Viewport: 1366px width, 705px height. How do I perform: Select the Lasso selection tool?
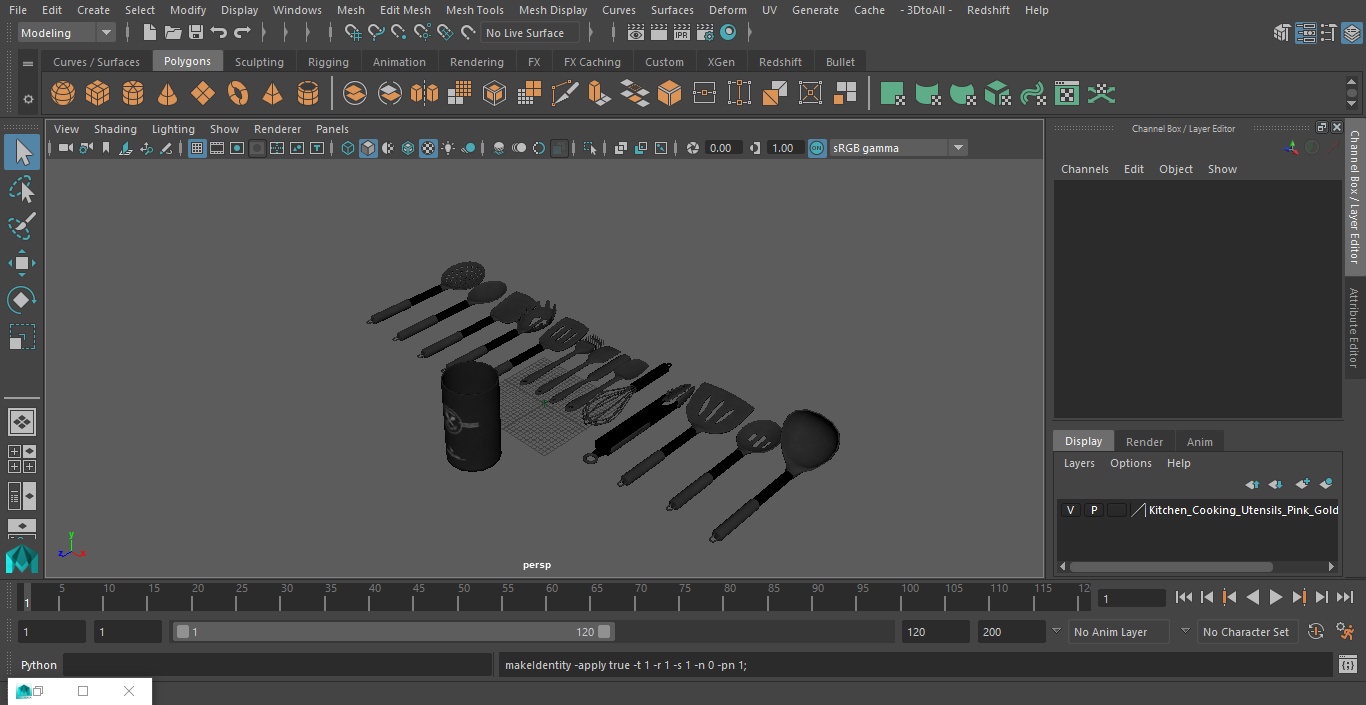(x=21, y=189)
